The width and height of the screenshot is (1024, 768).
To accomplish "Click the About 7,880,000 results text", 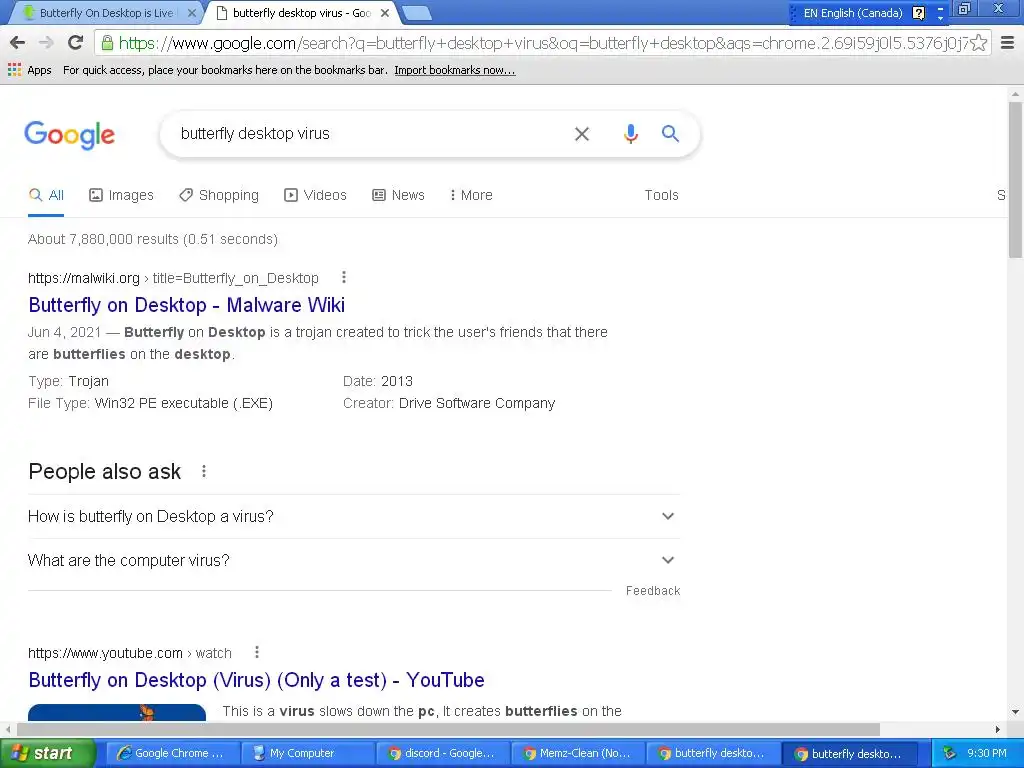I will pos(153,239).
